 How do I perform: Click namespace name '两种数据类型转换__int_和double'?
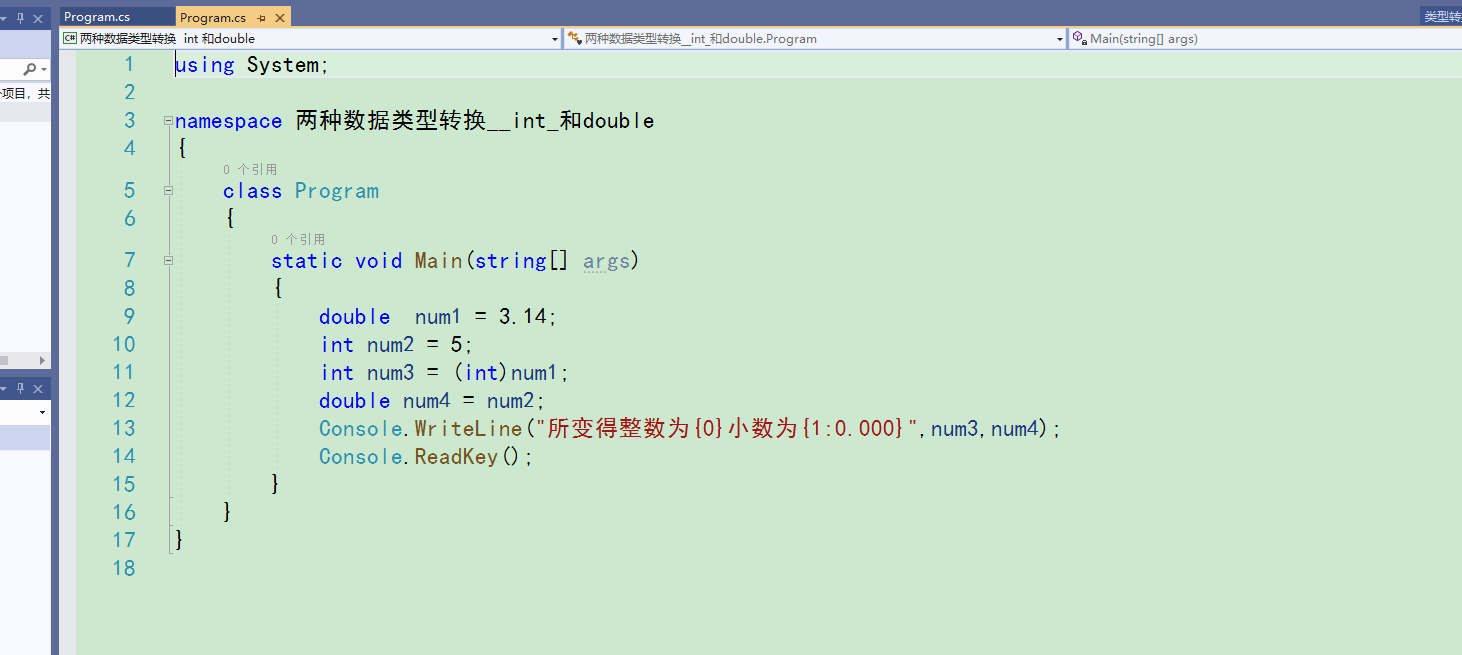475,121
